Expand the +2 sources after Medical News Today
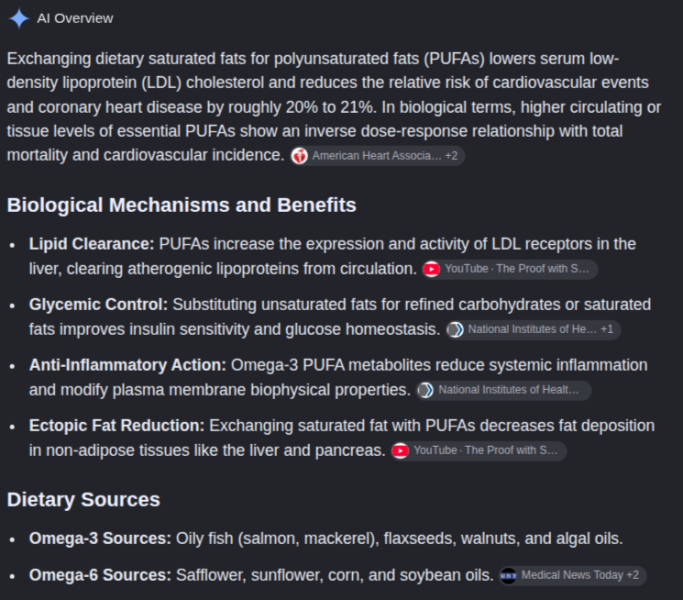The image size is (683, 600). click(632, 576)
